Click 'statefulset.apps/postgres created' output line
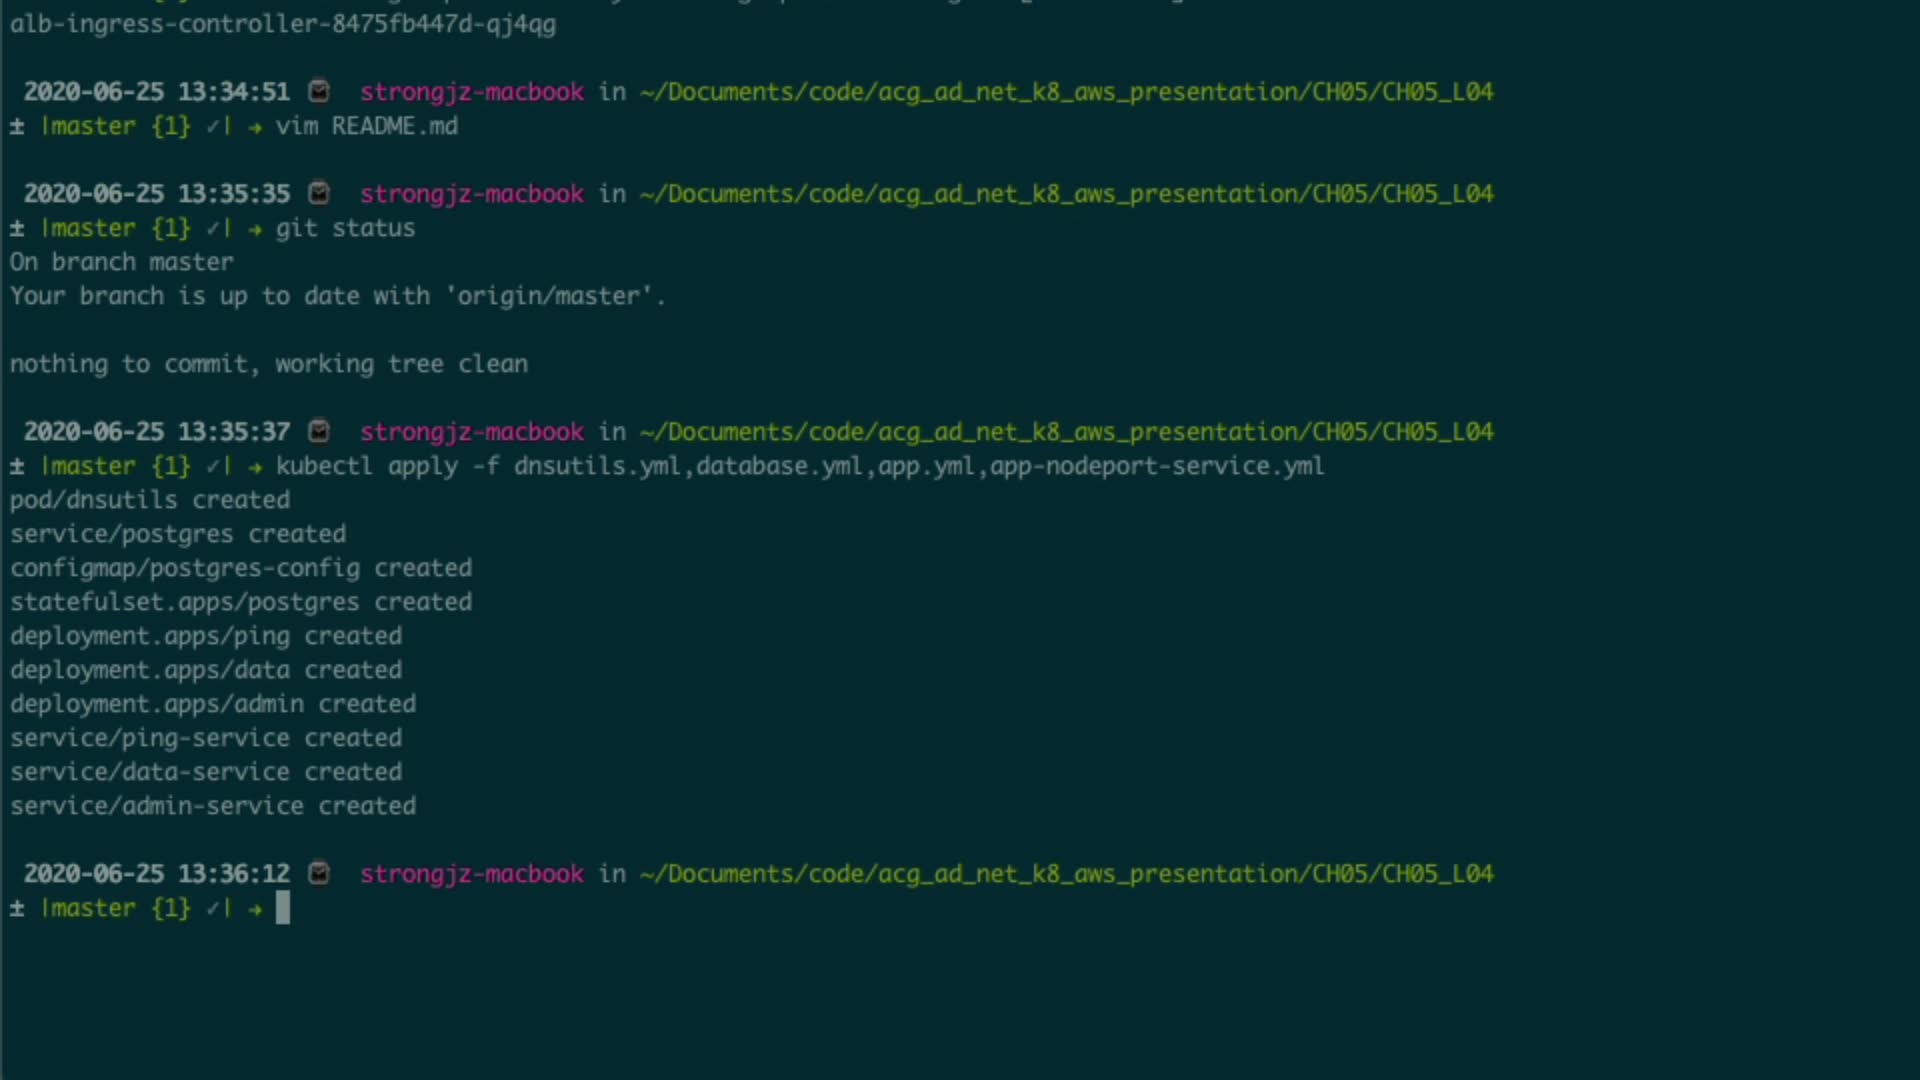 click(x=241, y=602)
